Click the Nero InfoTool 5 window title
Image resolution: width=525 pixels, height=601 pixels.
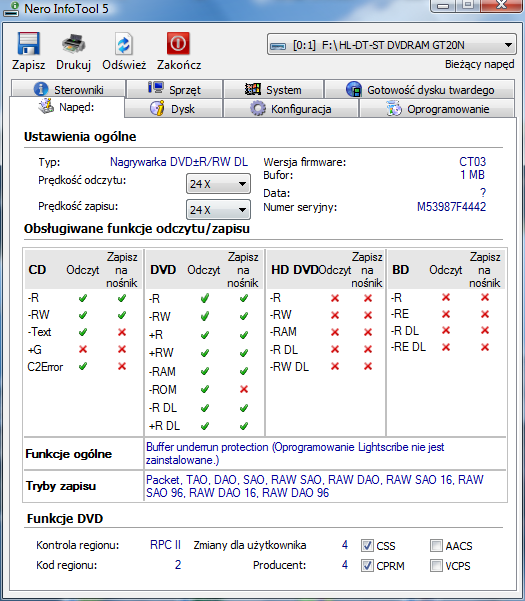[x=66, y=8]
